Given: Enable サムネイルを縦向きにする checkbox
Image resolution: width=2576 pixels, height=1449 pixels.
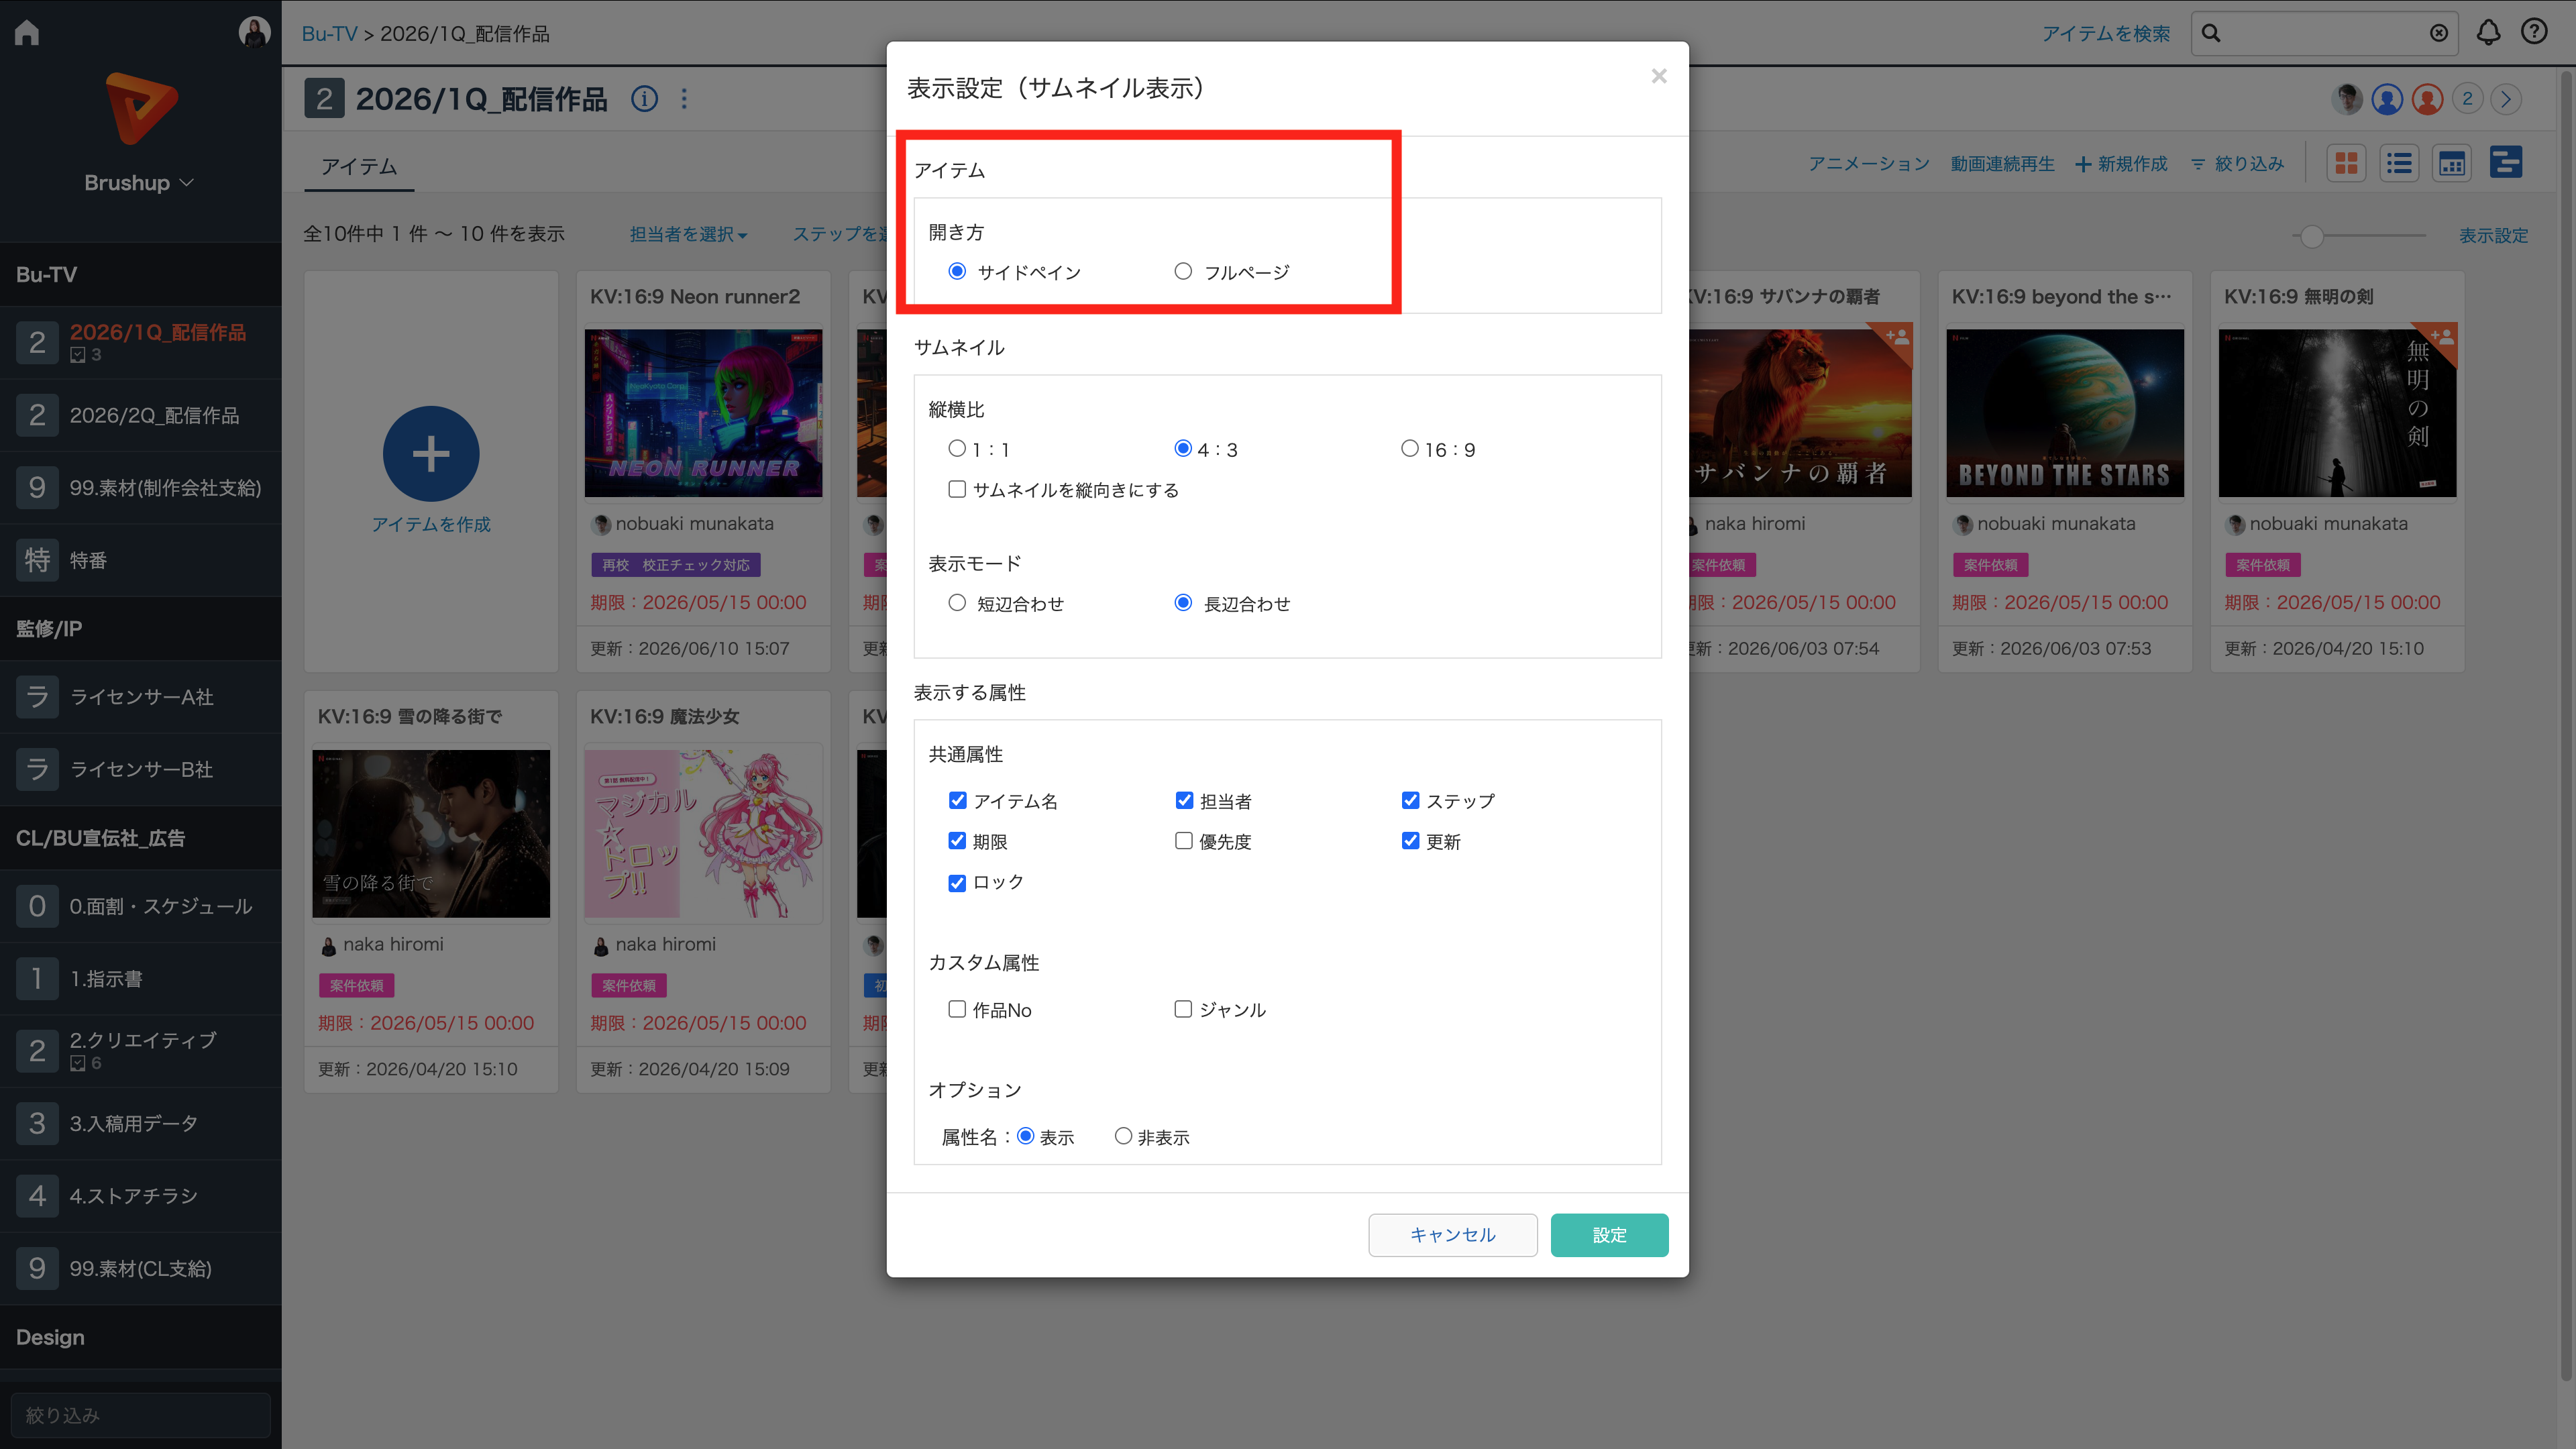Looking at the screenshot, I should point(957,490).
